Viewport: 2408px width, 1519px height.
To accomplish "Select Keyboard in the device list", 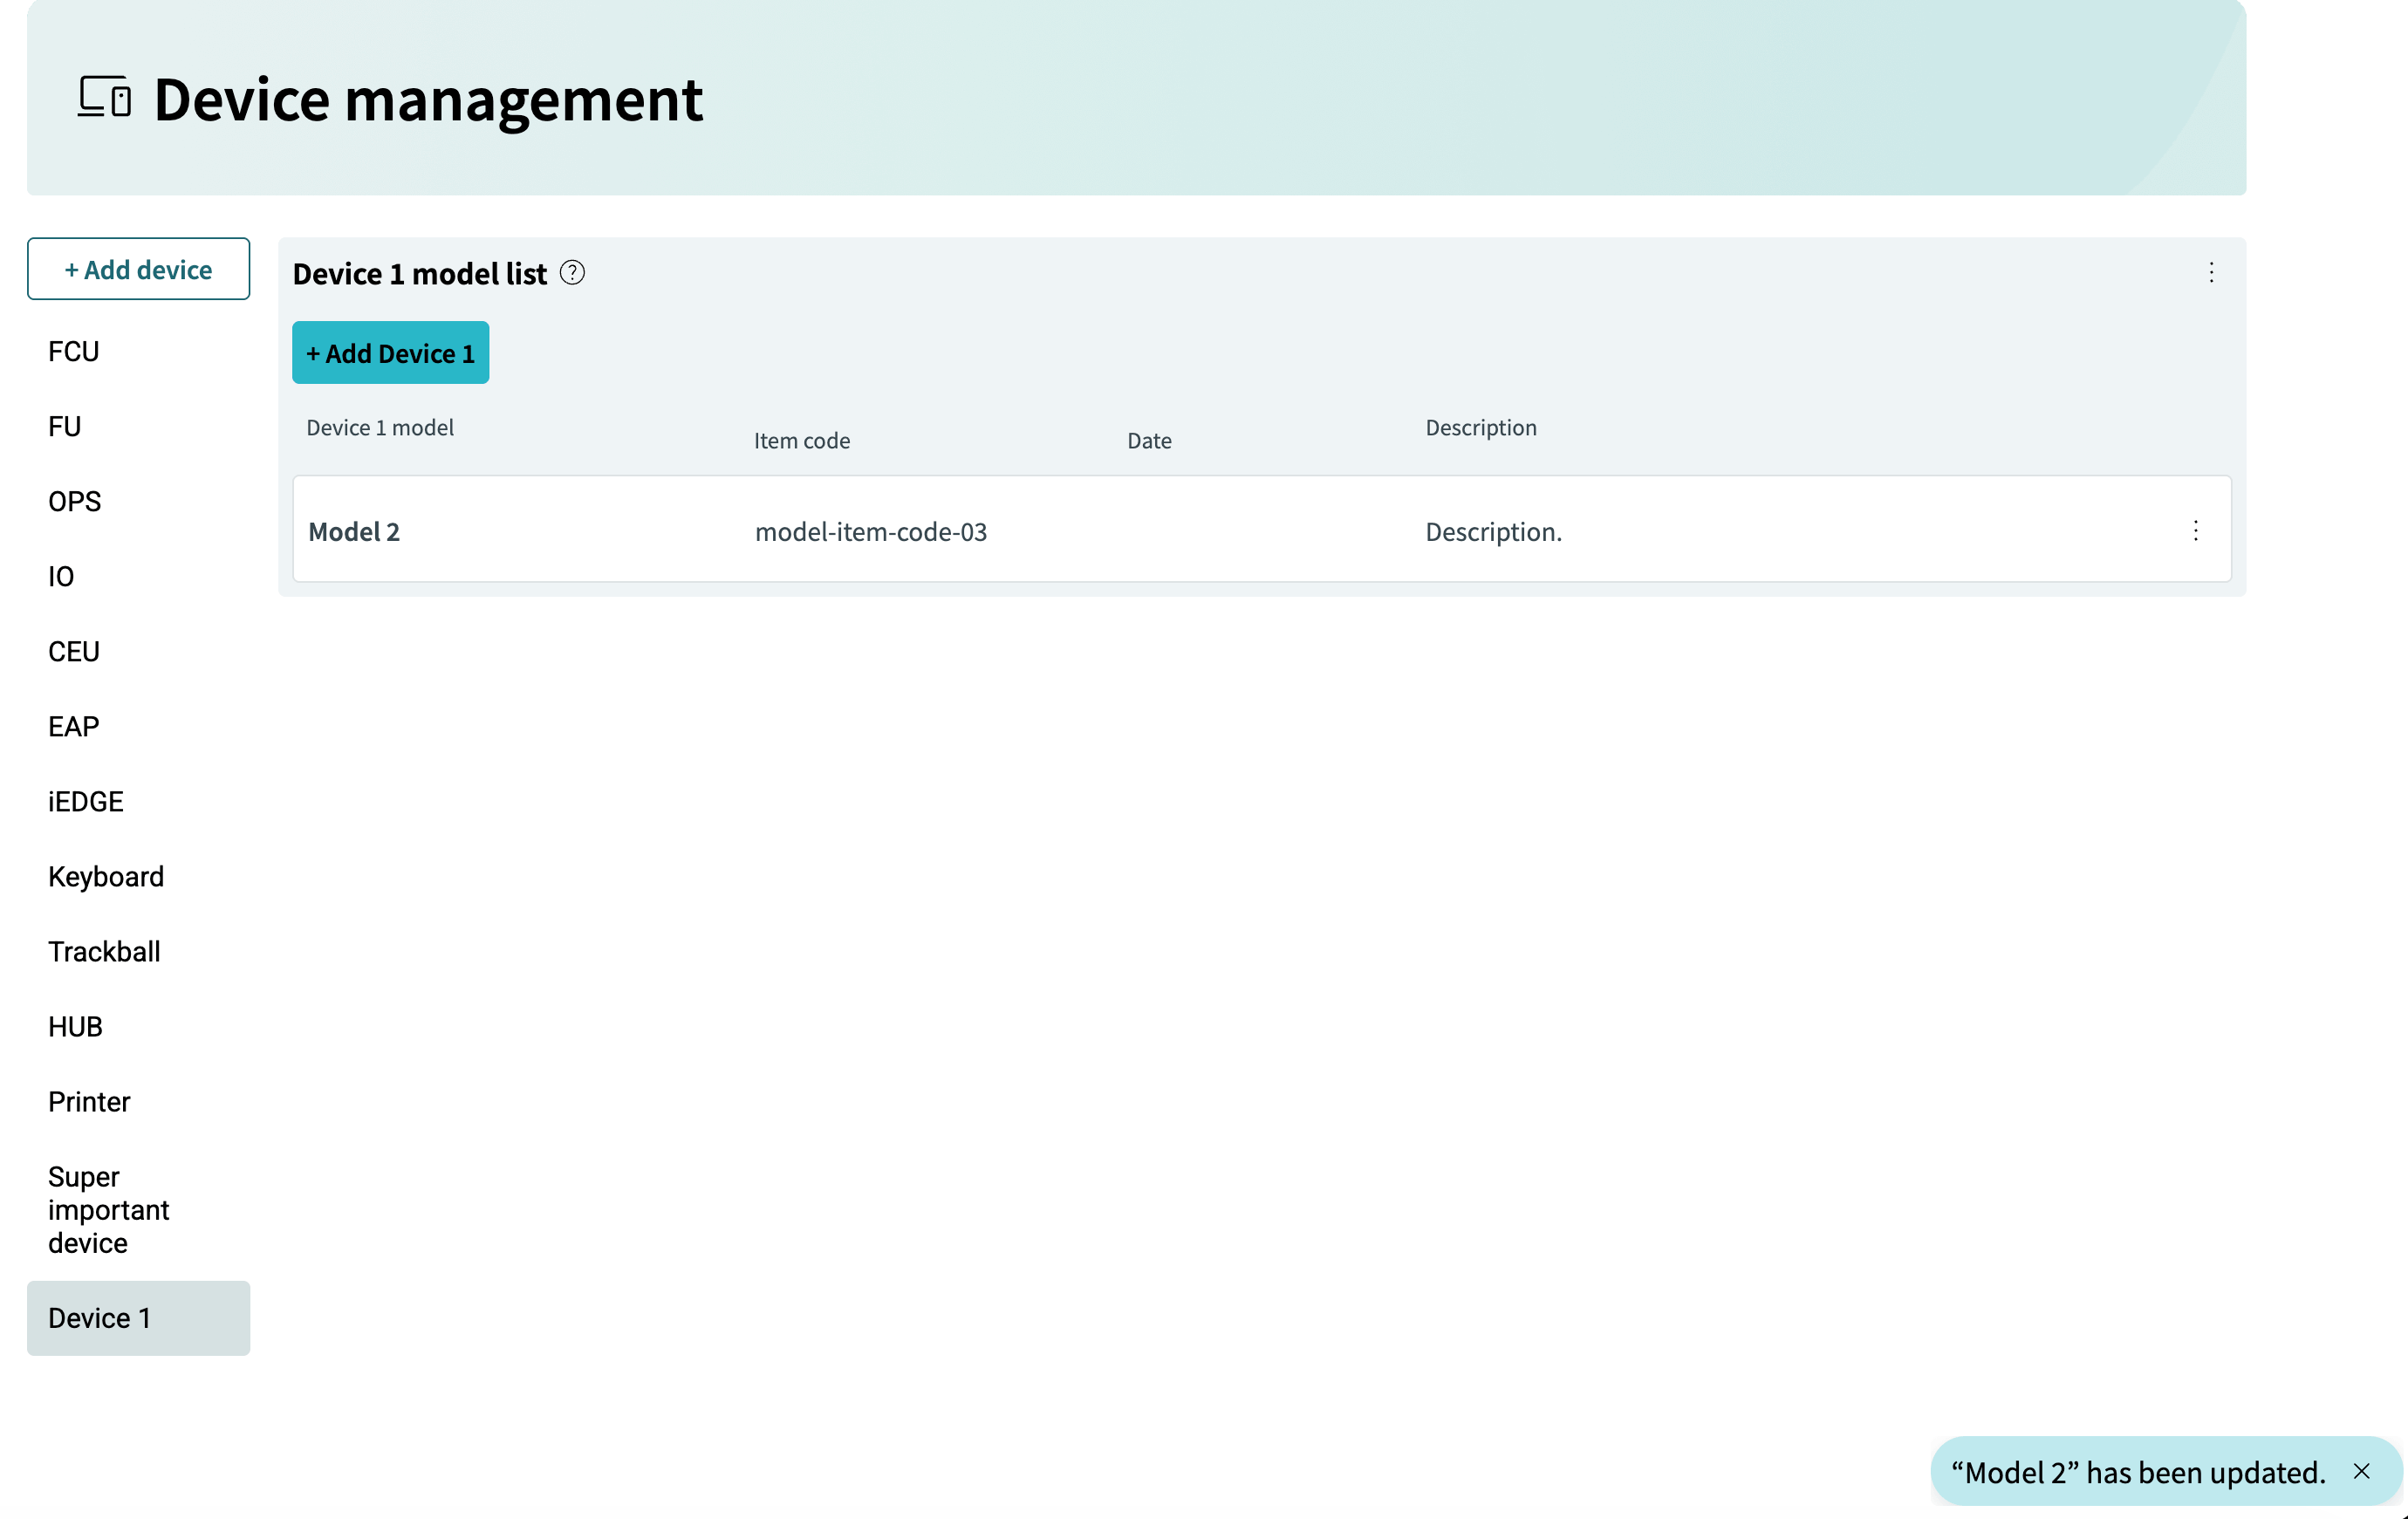I will [x=138, y=876].
